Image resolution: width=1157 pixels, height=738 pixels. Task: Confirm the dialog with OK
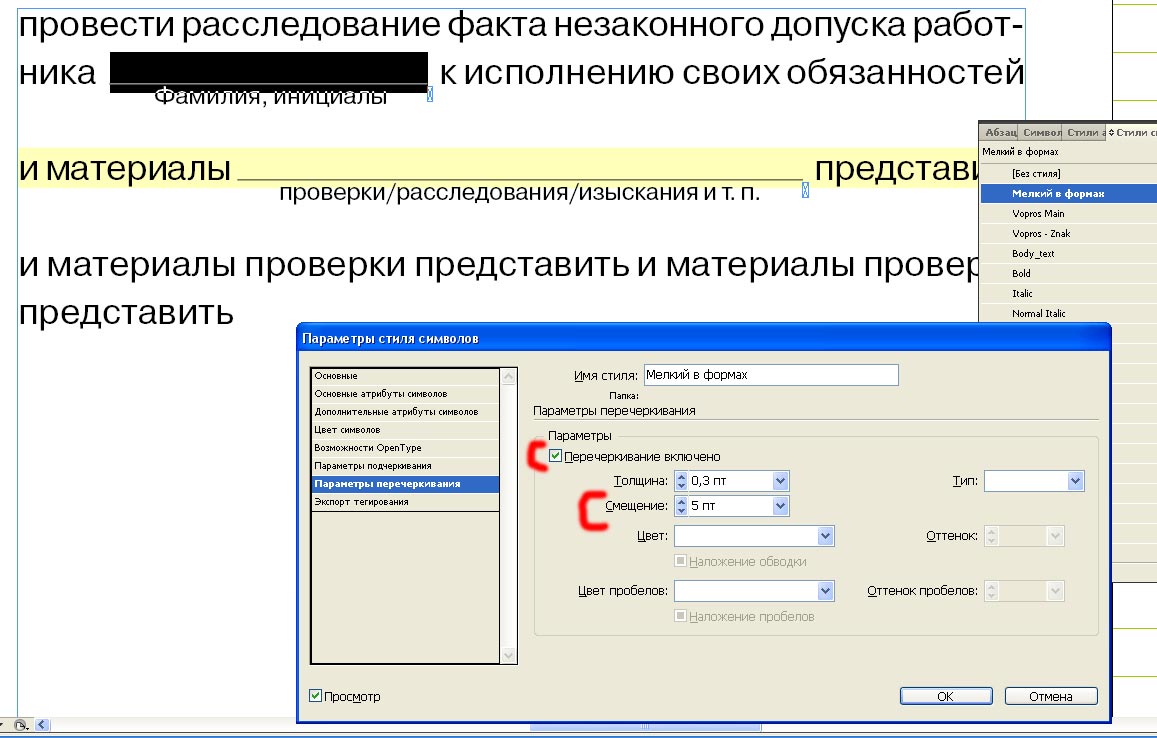(x=946, y=696)
